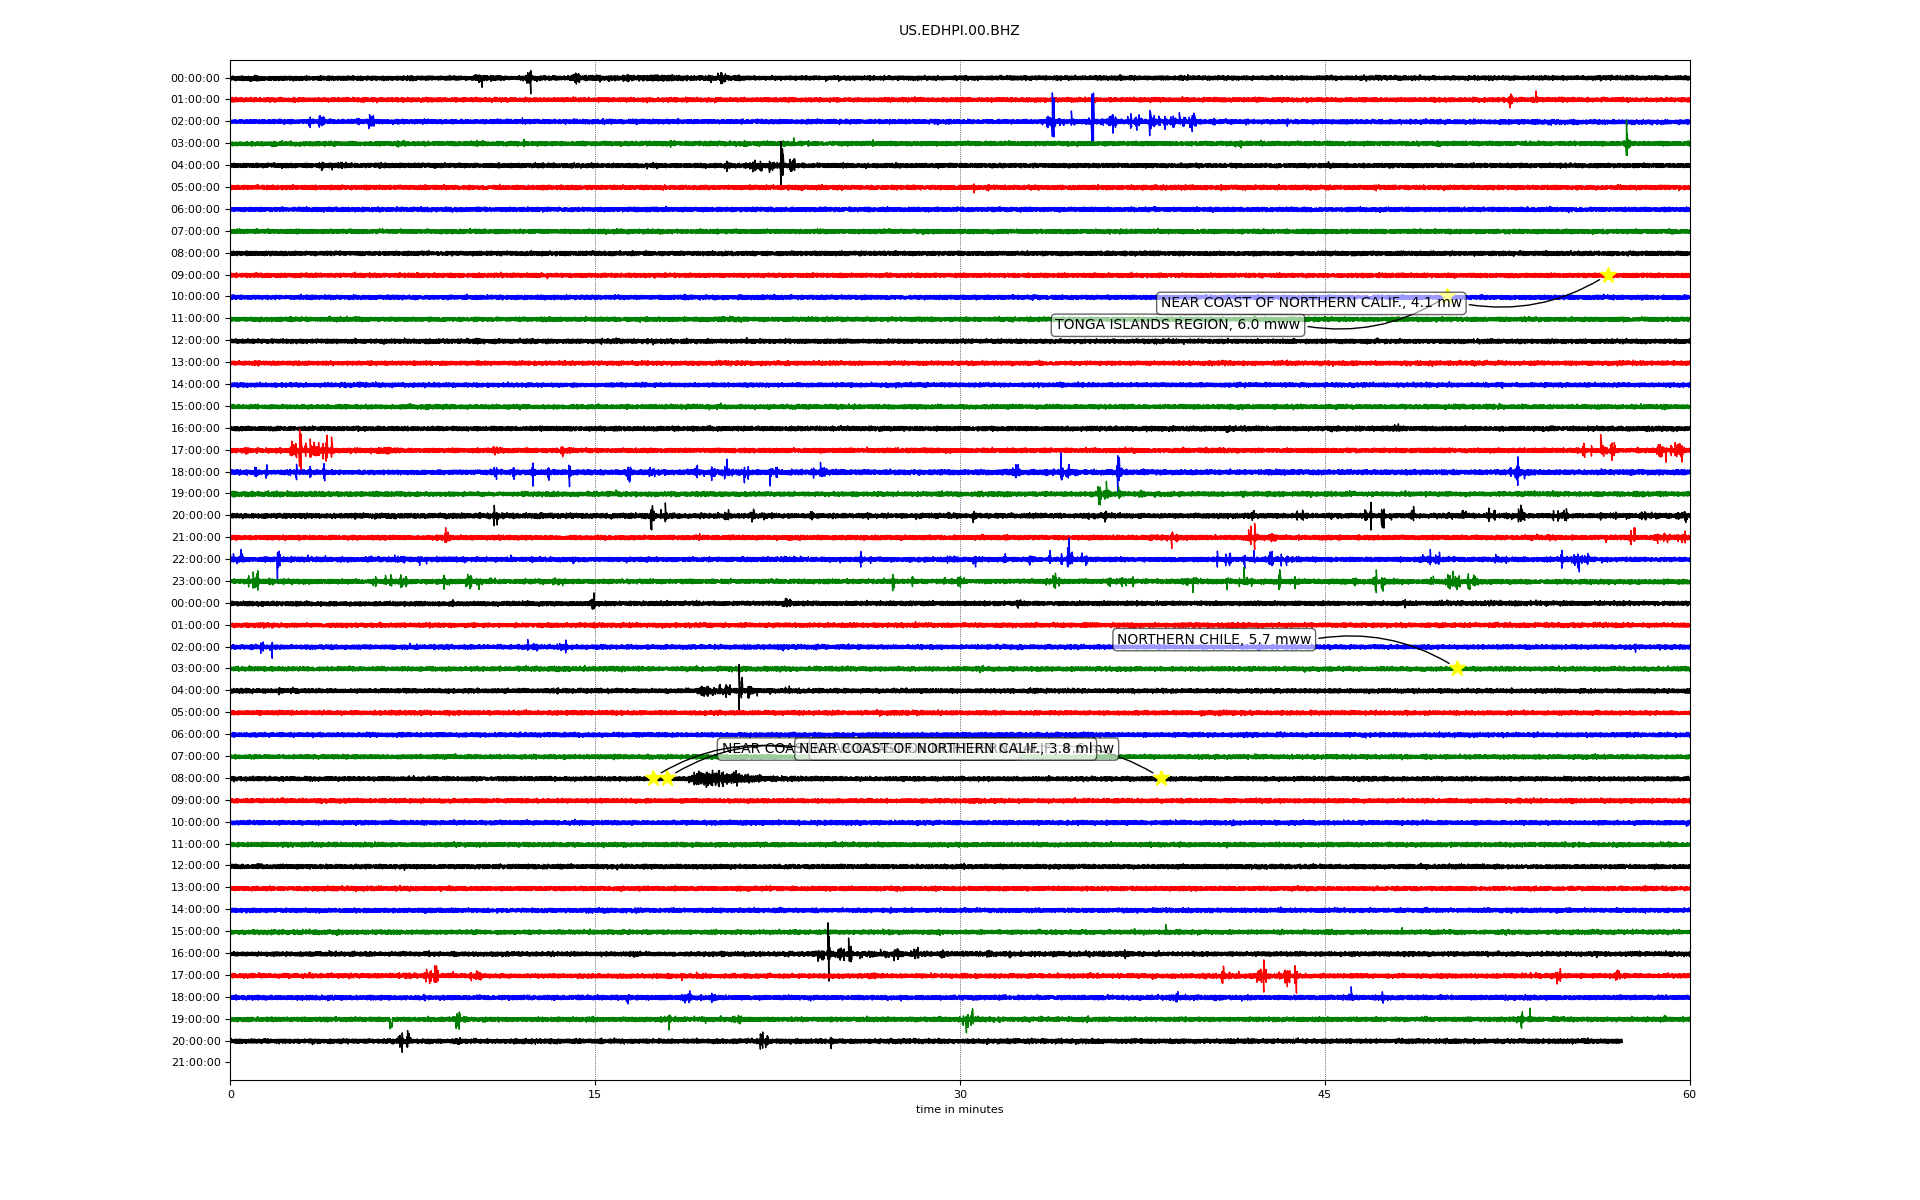Click the NORTHERN CALIF. 4.1 mw annotation box

[x=1311, y=303]
